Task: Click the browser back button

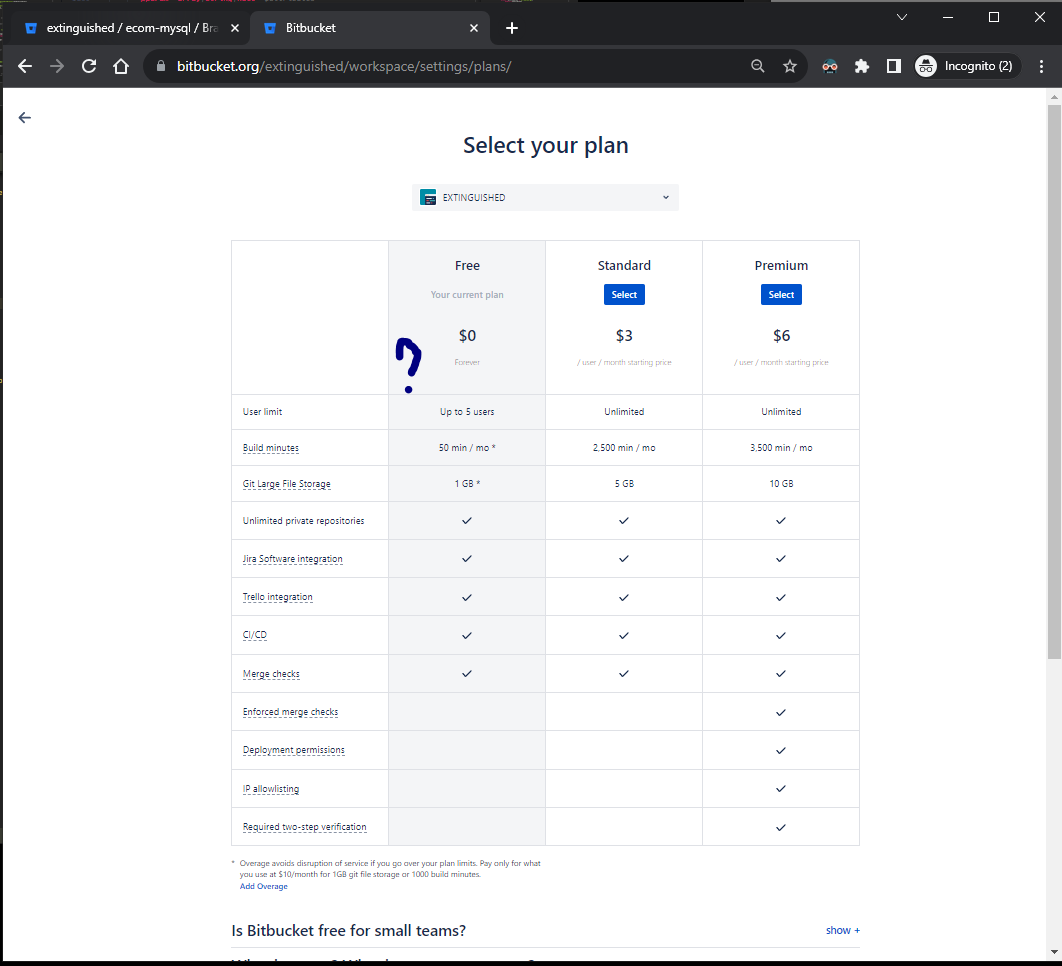Action: [25, 66]
